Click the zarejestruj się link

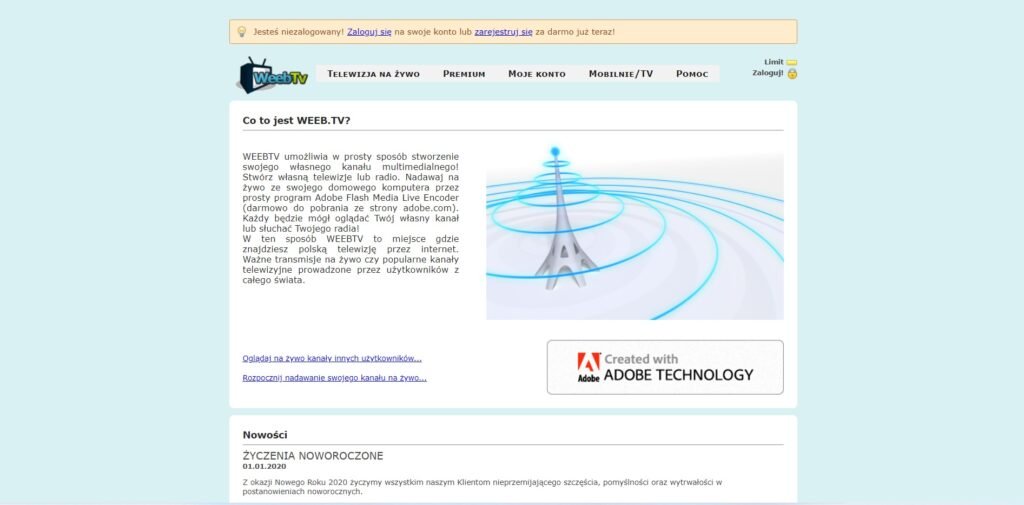[x=504, y=31]
